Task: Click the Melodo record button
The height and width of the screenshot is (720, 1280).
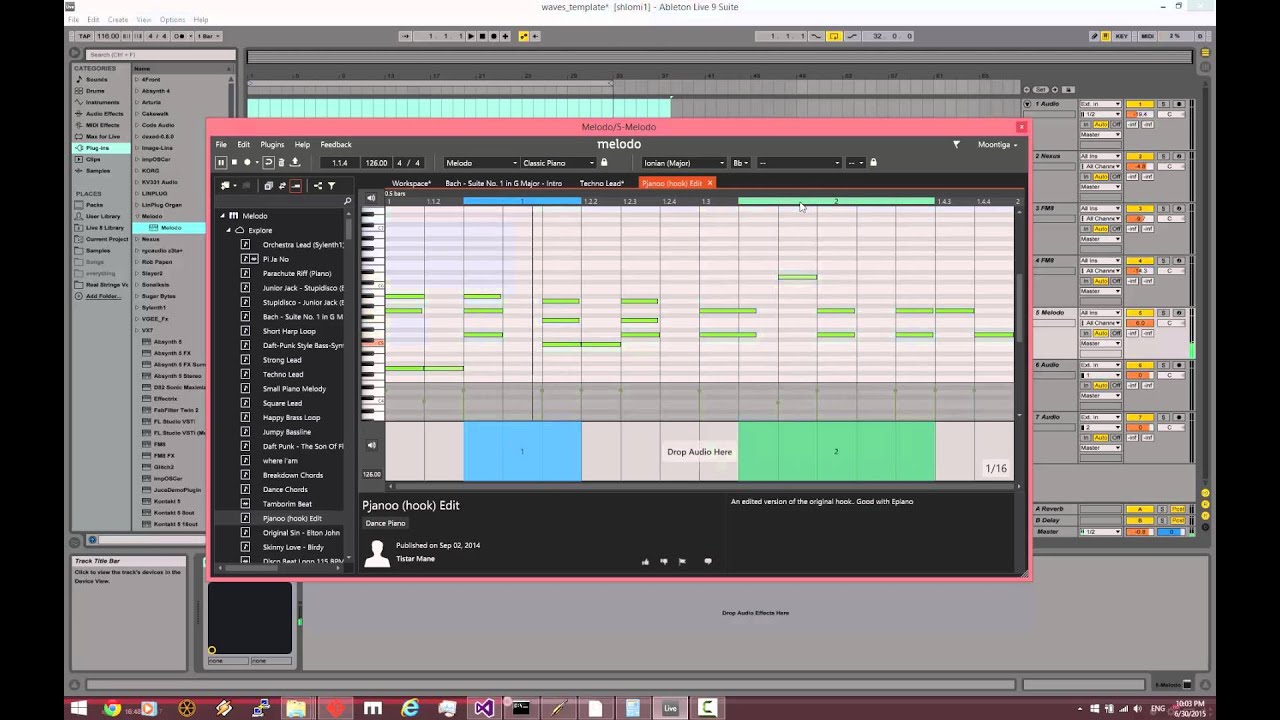Action: [x=246, y=163]
